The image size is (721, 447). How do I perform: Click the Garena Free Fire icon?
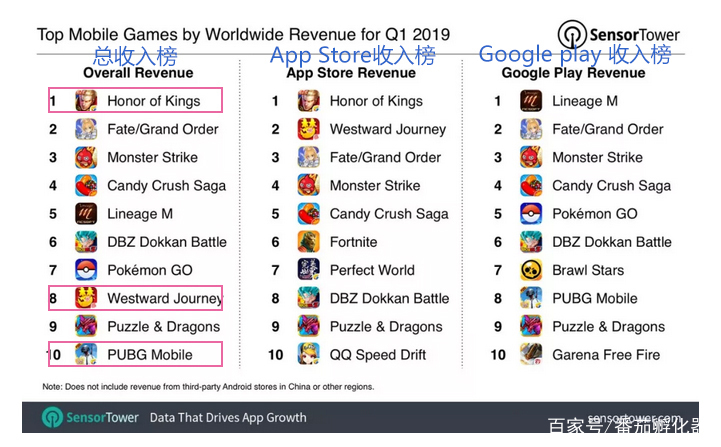531,355
